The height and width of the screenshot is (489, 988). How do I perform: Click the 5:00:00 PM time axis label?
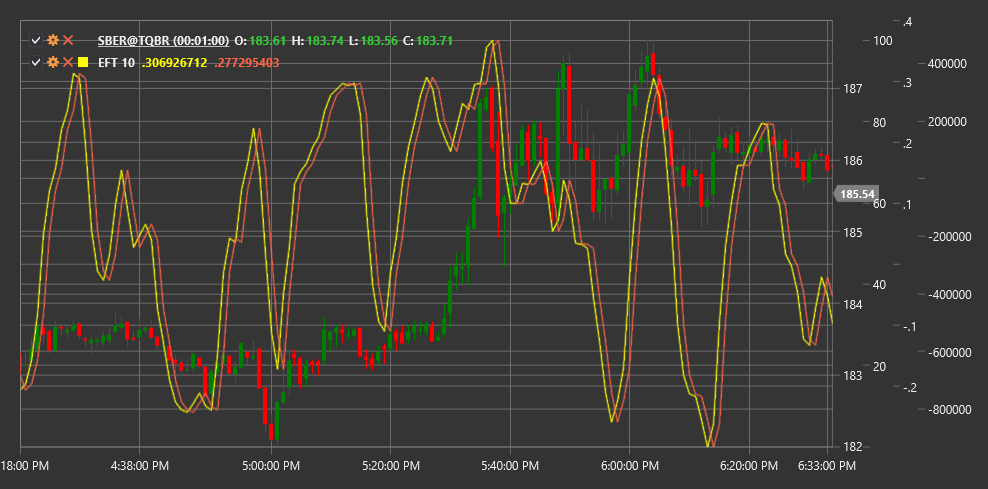pyautogui.click(x=271, y=466)
